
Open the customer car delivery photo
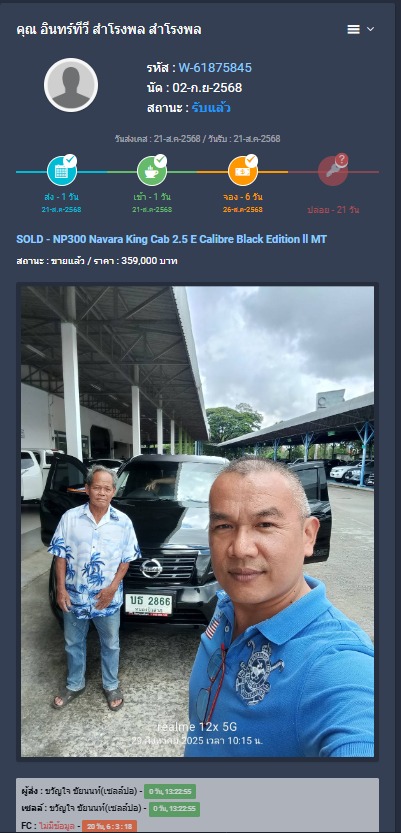point(198,521)
